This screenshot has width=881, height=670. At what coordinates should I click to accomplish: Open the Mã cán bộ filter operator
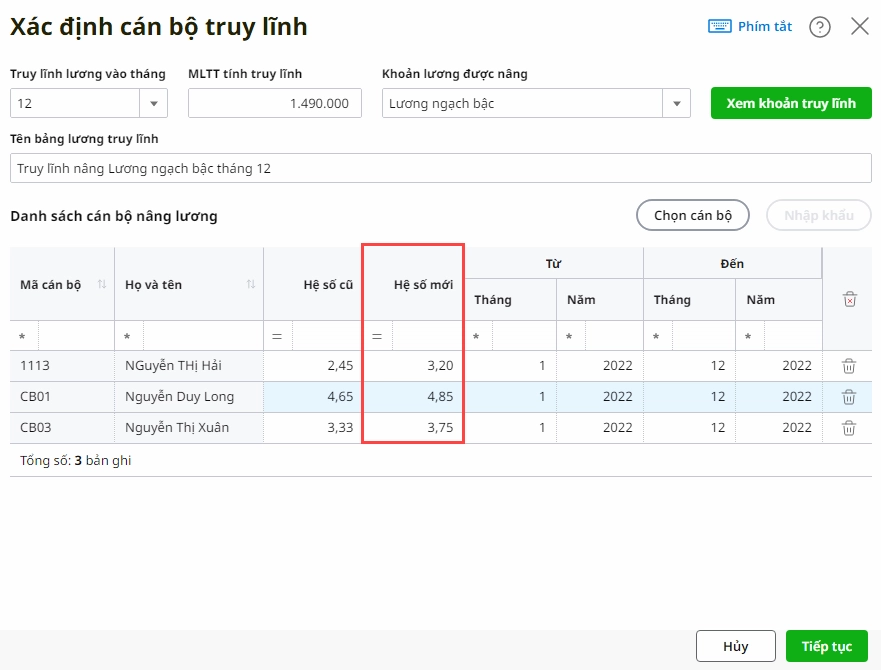[22, 336]
